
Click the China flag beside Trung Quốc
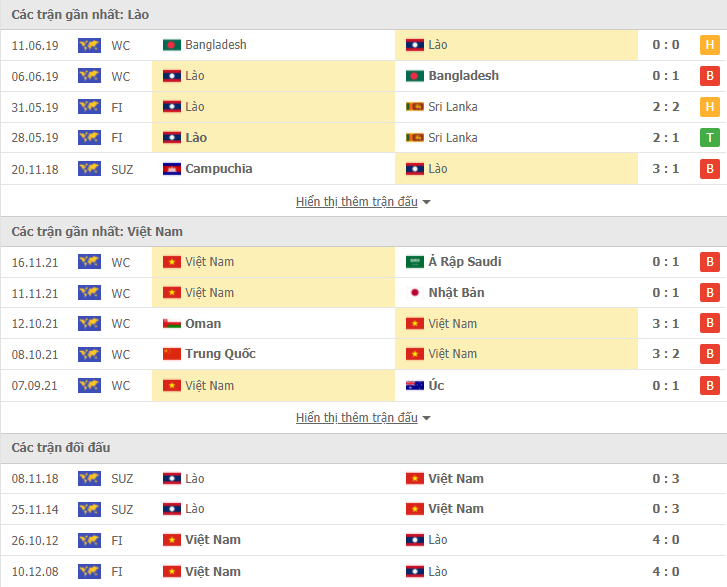tap(172, 354)
